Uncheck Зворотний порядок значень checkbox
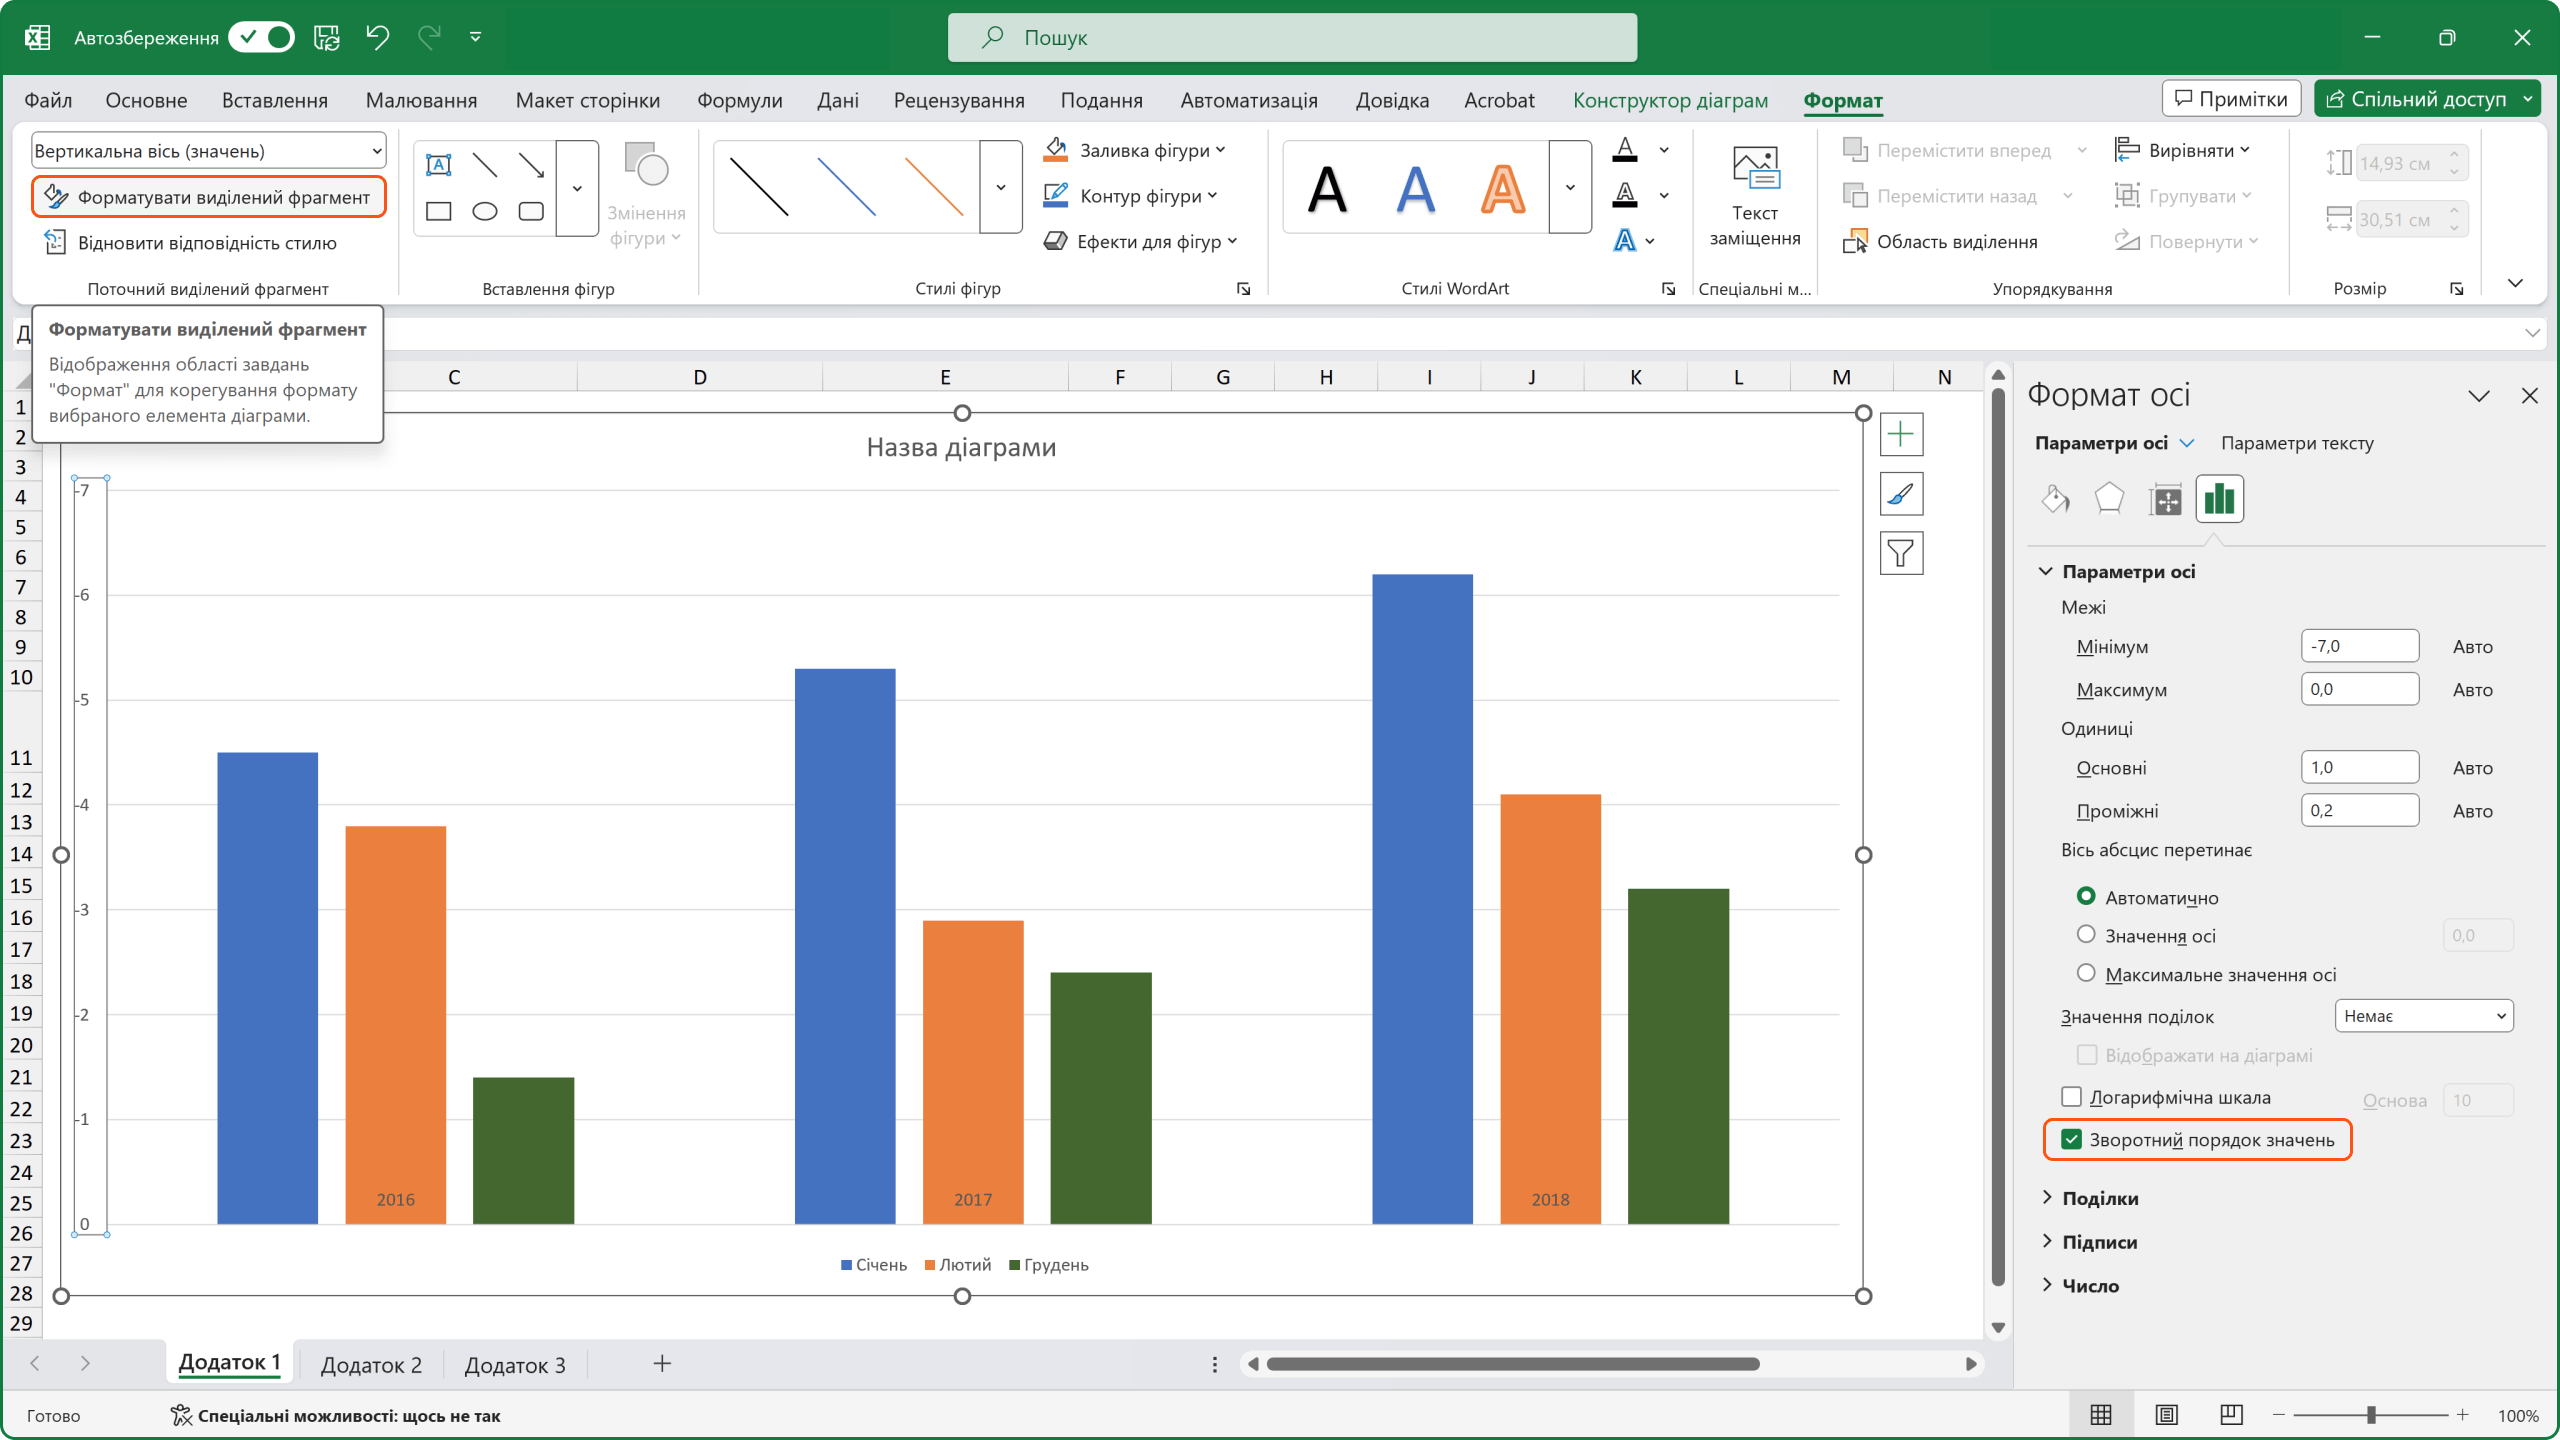Image resolution: width=2560 pixels, height=1440 pixels. [x=2072, y=1140]
